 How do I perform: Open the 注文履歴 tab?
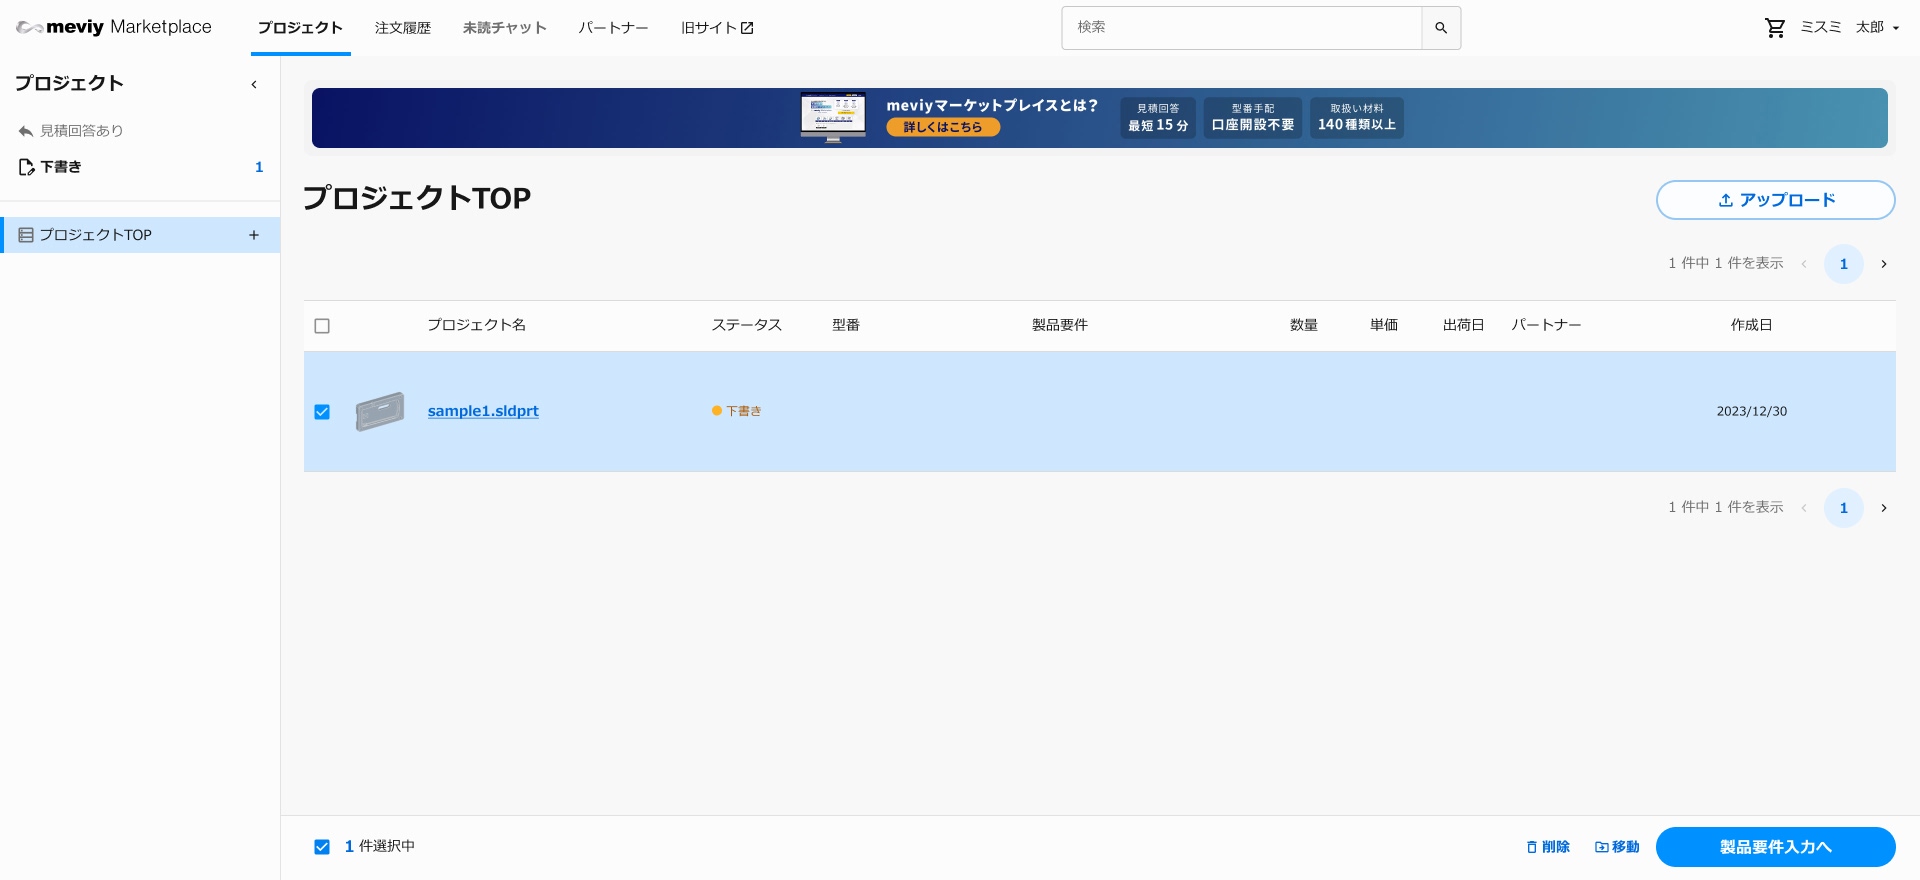(x=403, y=28)
